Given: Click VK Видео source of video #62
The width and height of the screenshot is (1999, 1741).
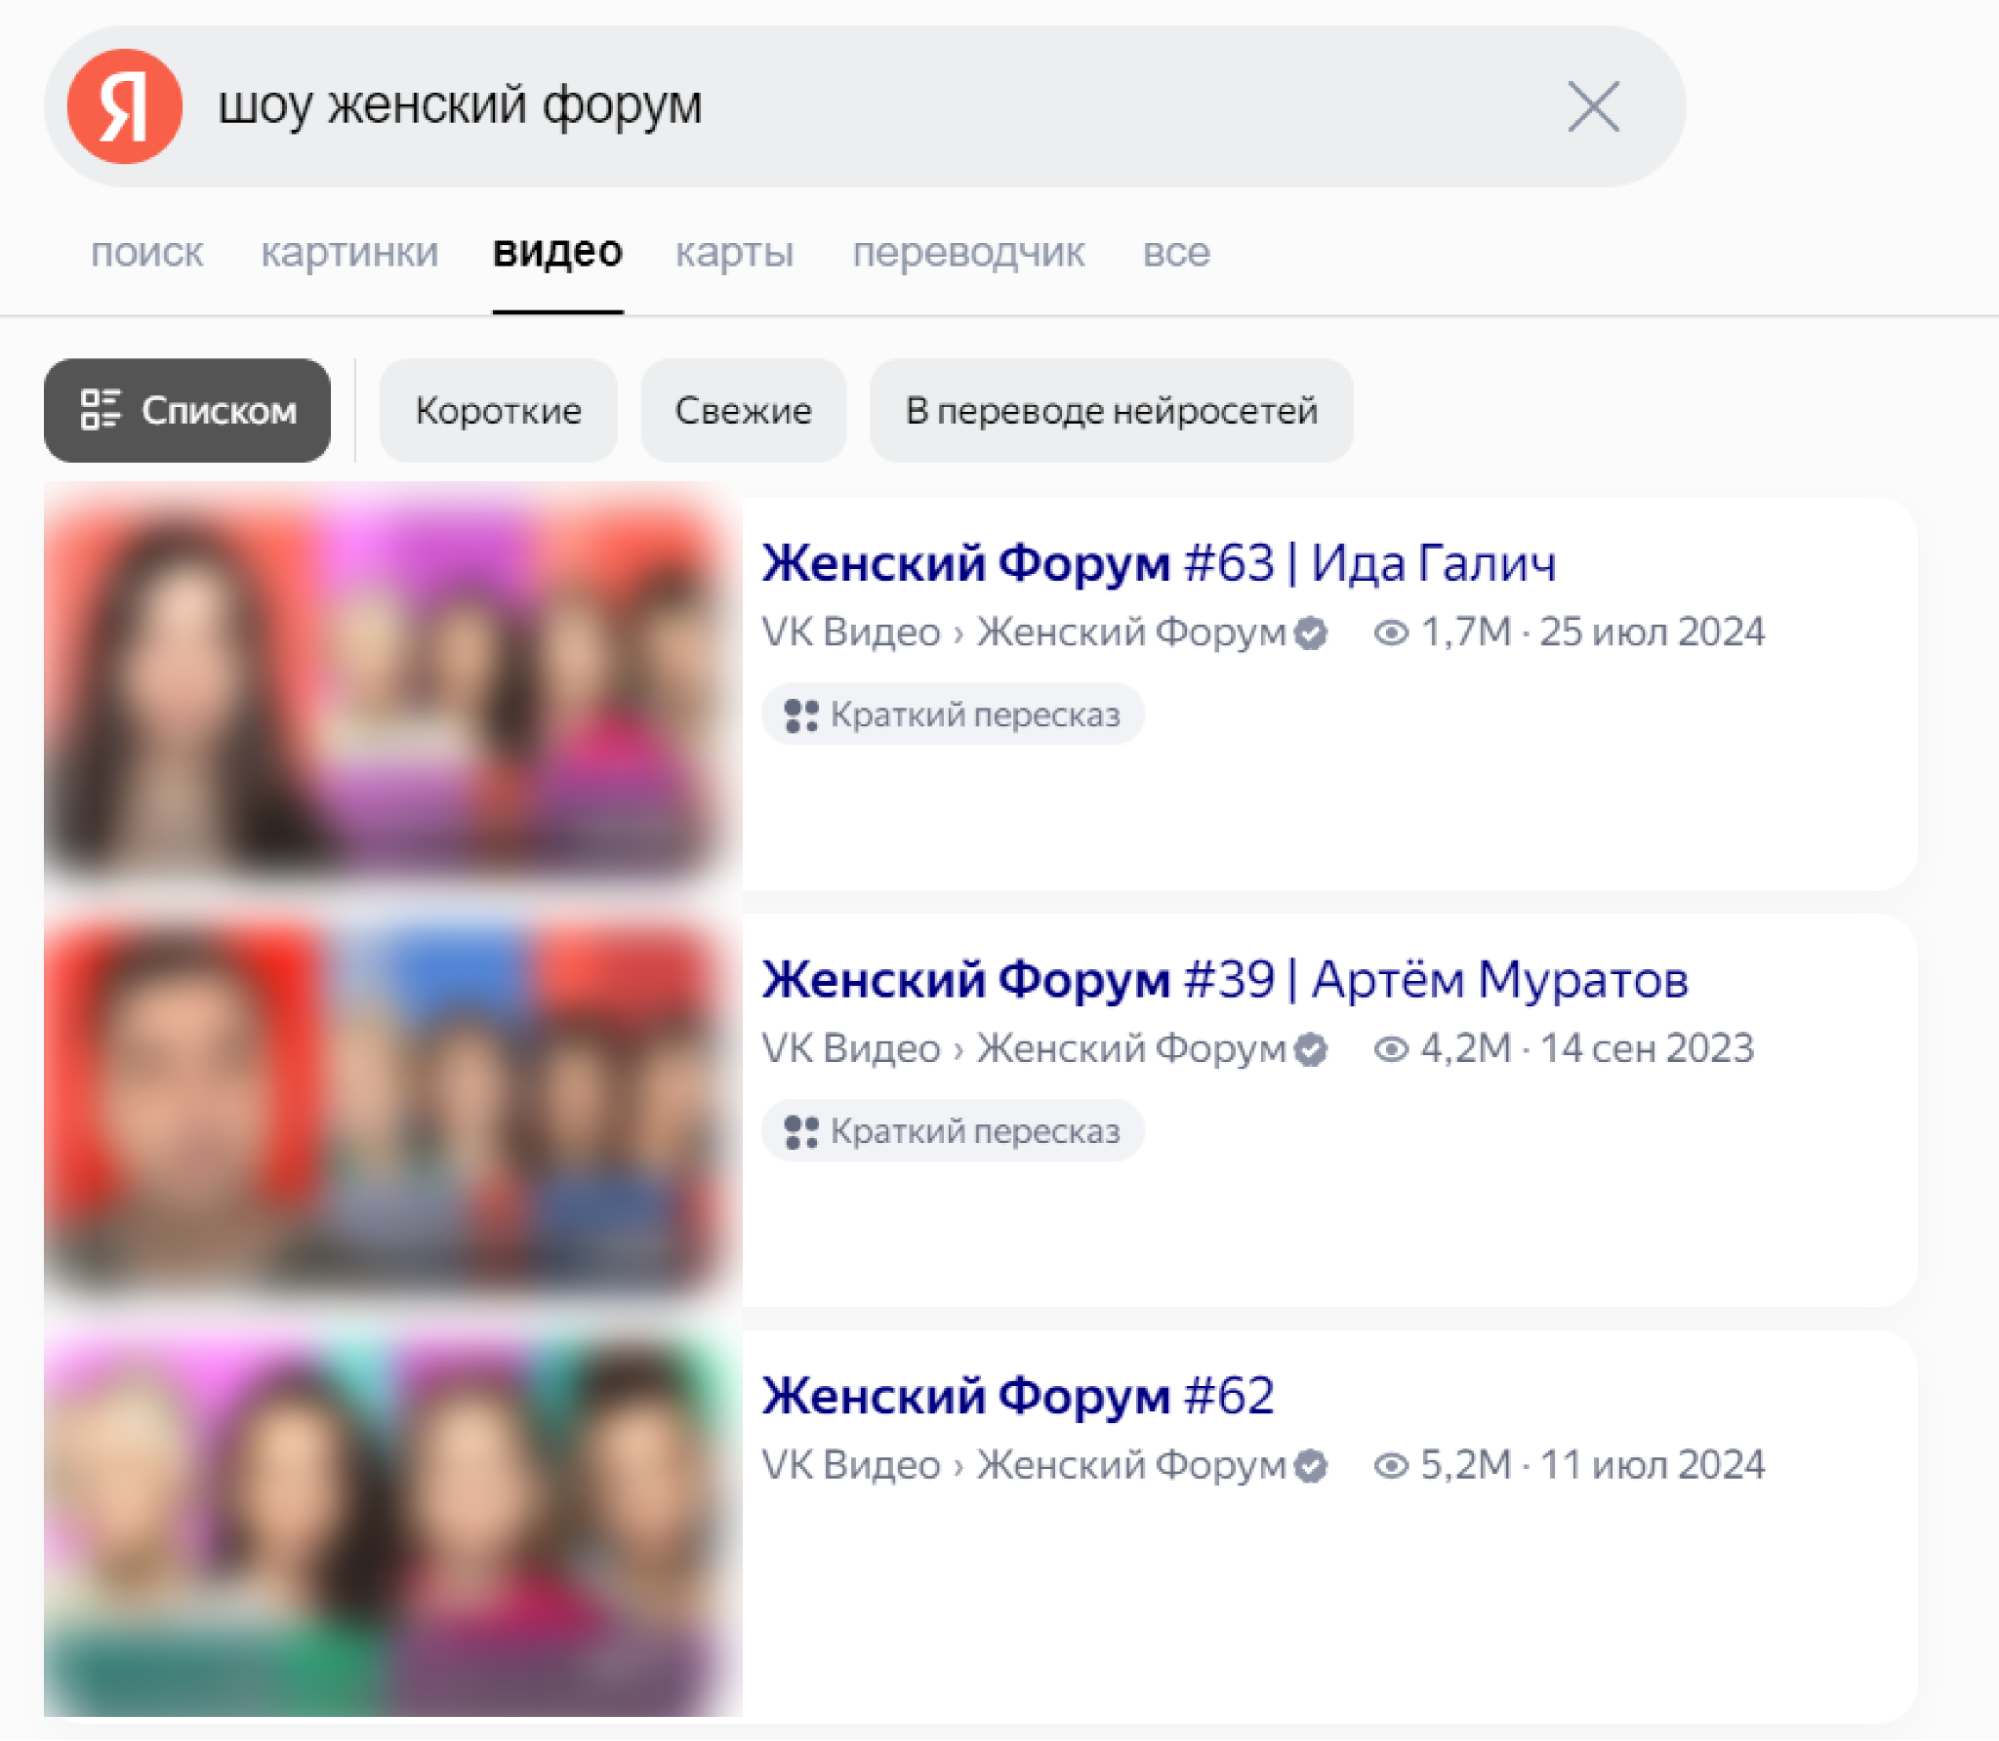Looking at the screenshot, I should [x=851, y=1466].
